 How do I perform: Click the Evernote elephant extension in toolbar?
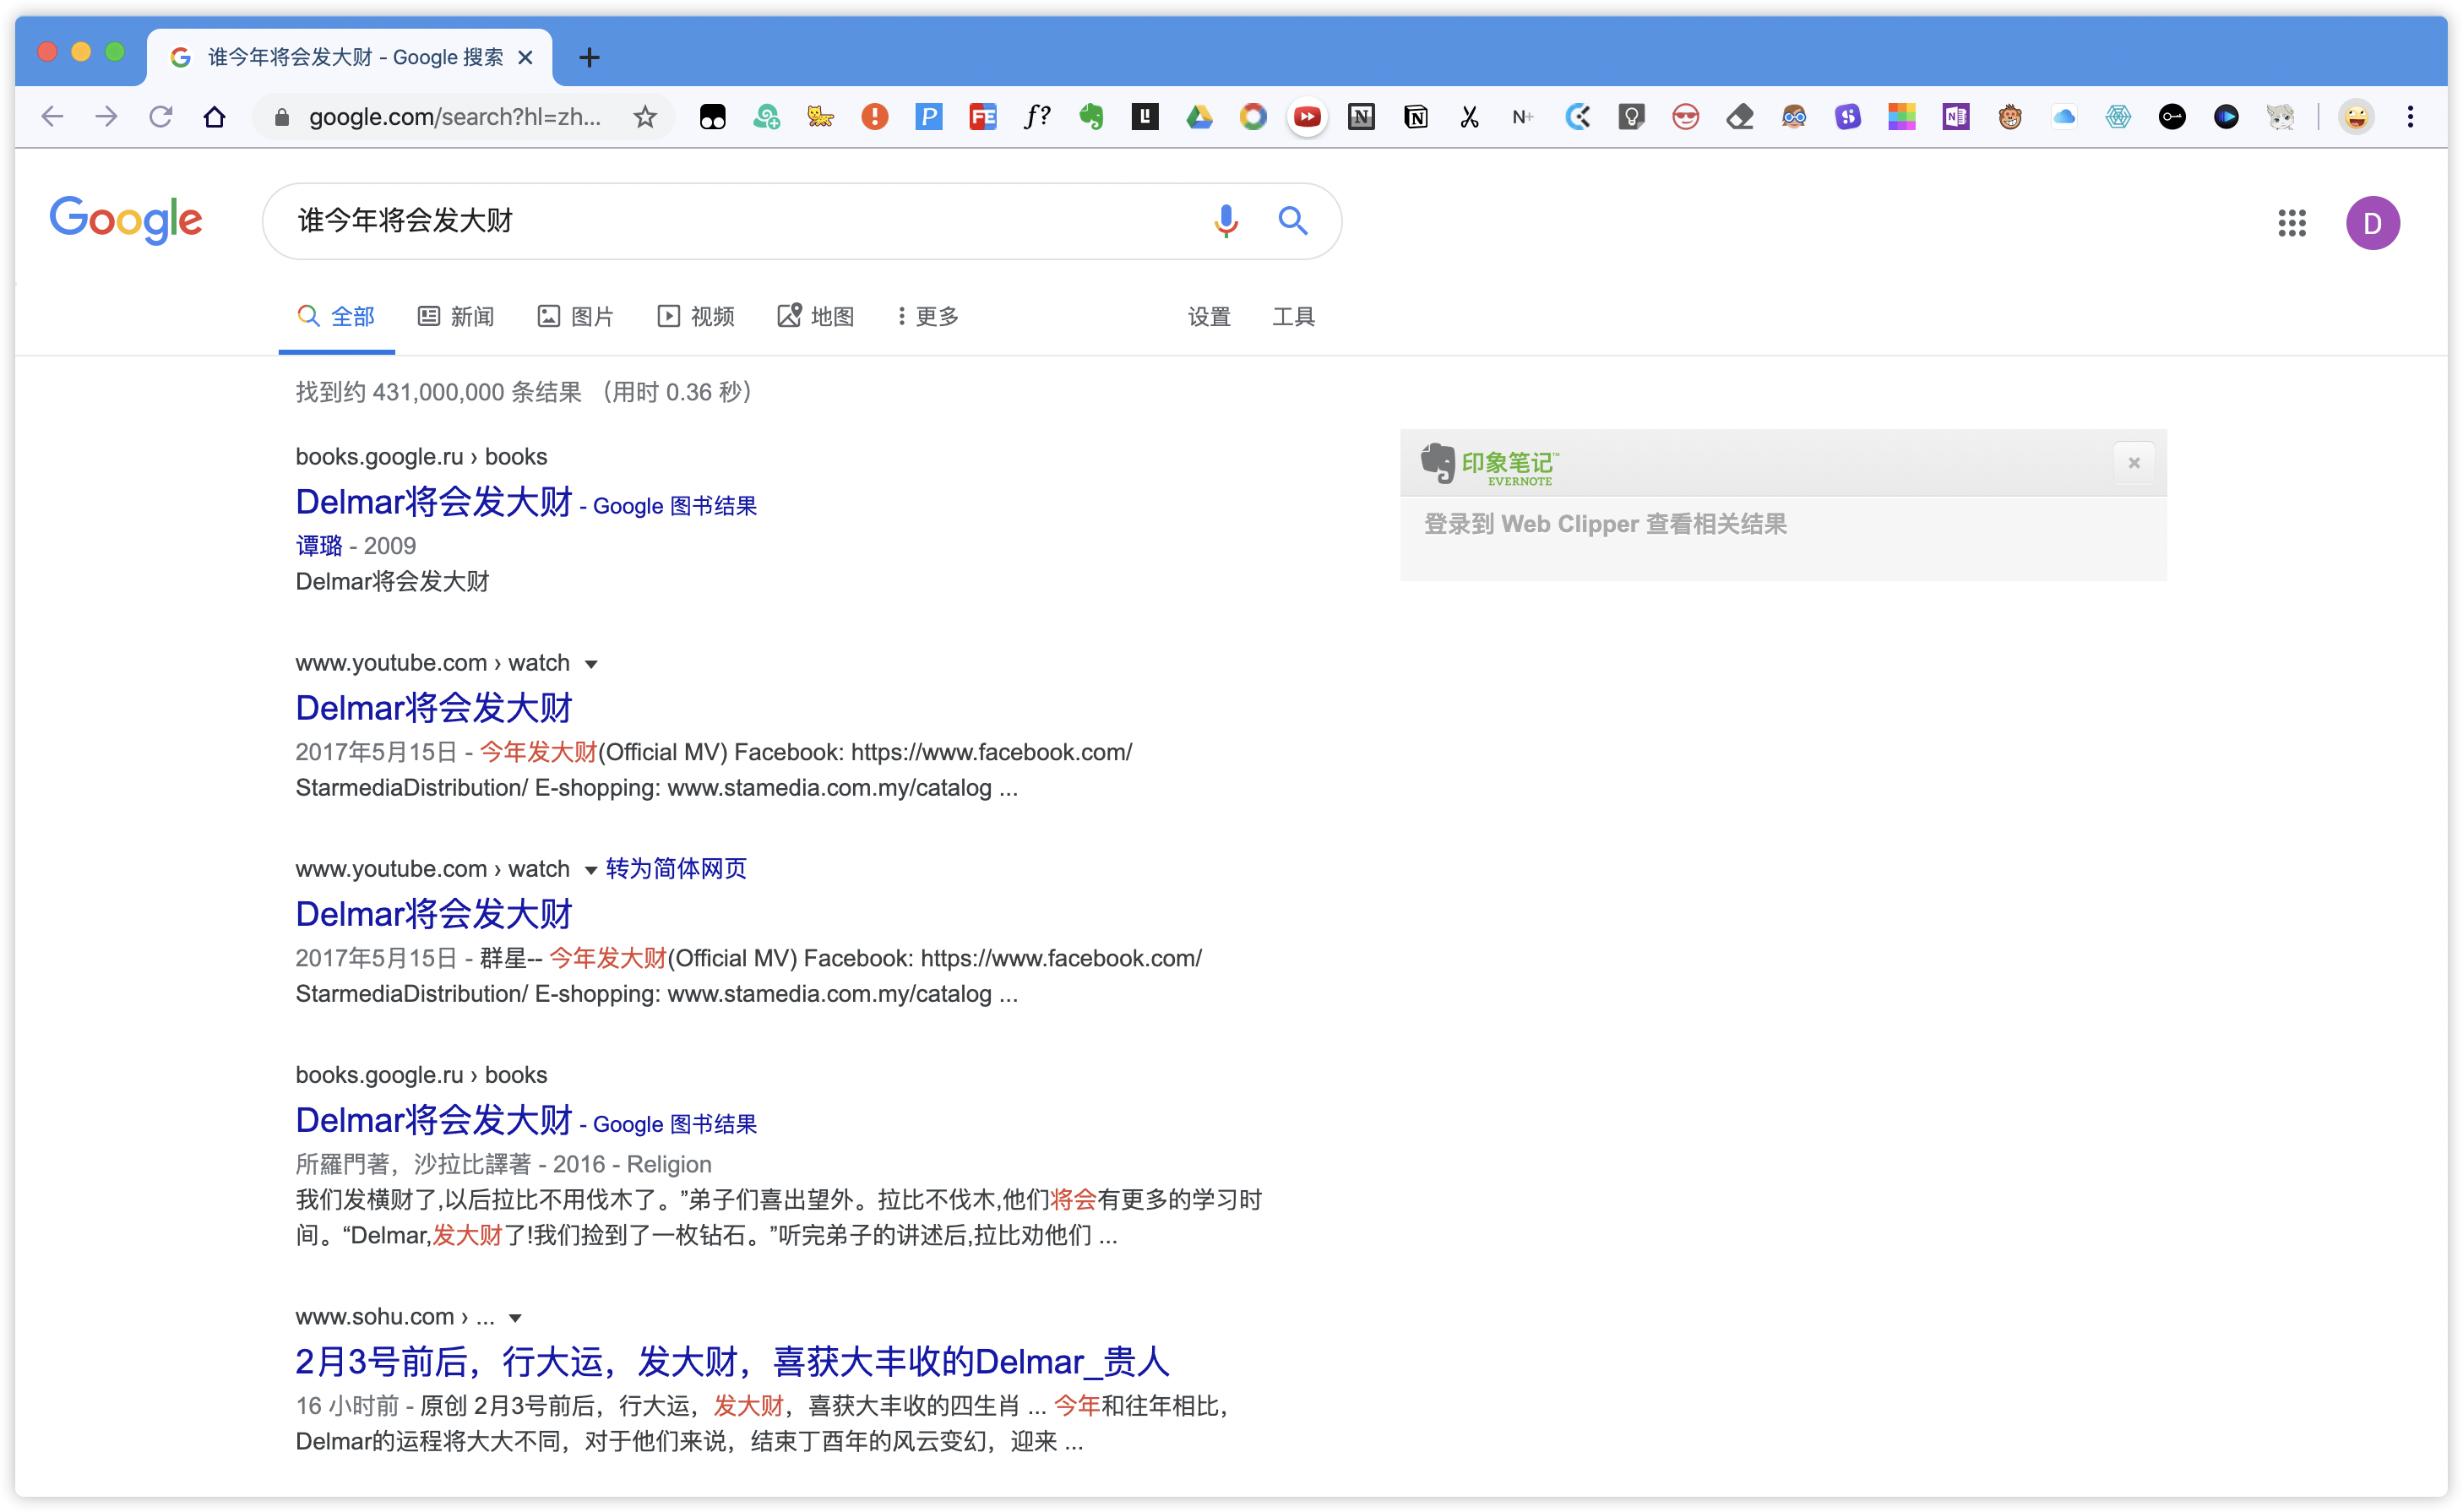1091,117
